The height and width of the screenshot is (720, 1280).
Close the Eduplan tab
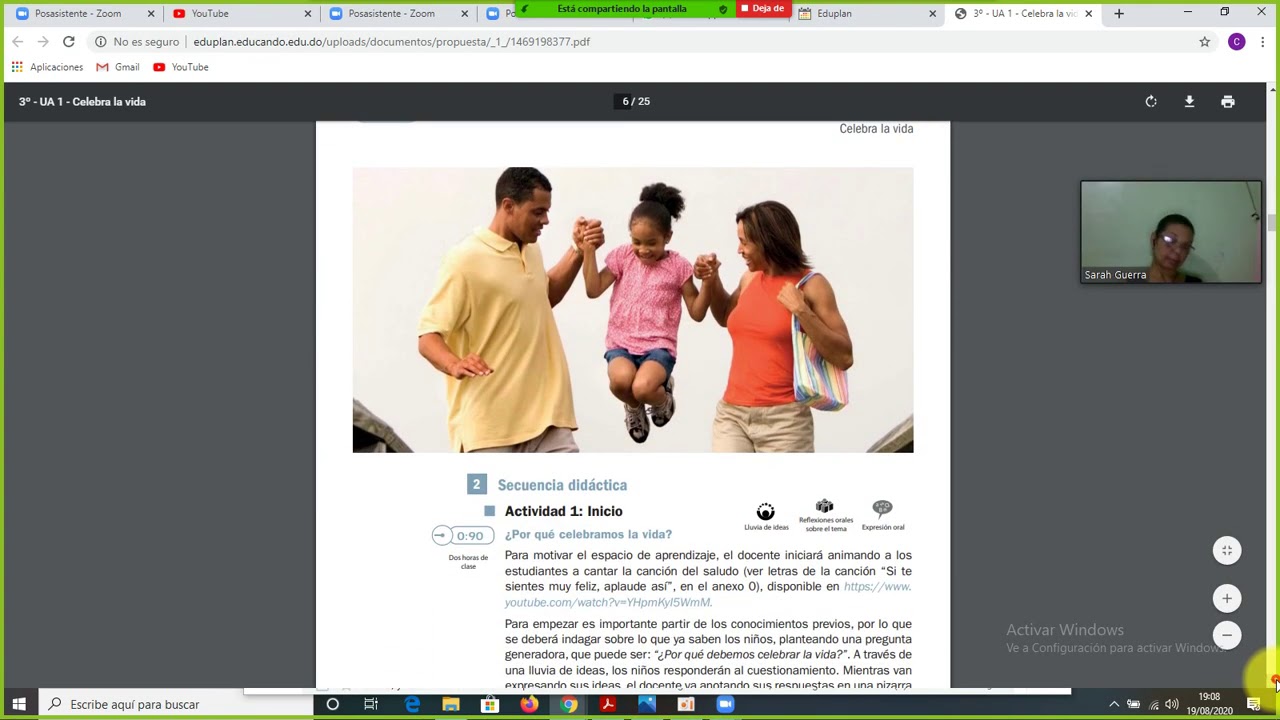[932, 13]
